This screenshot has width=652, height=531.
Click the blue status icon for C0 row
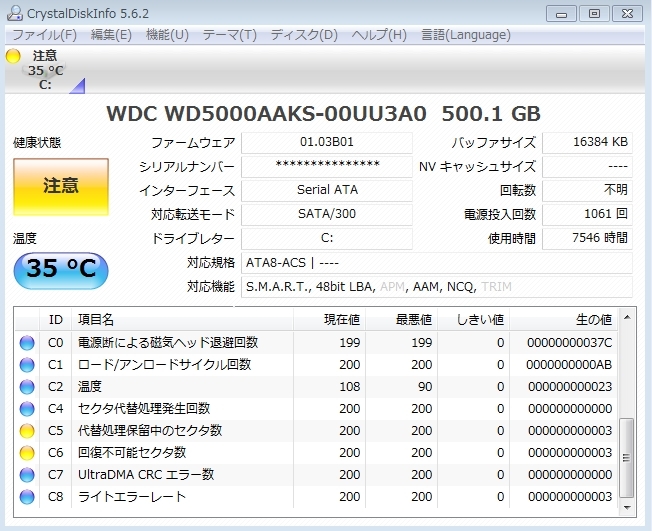click(x=27, y=343)
